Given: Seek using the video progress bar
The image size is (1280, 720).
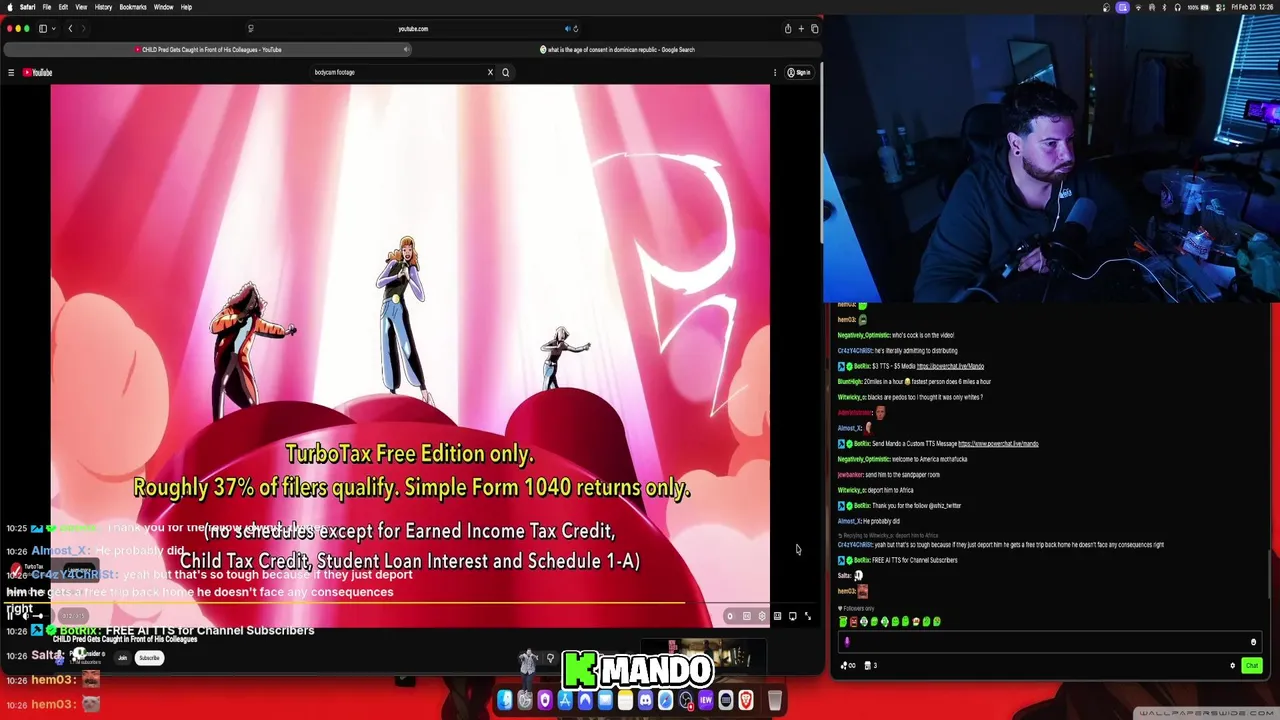Looking at the screenshot, I should pos(410,603).
